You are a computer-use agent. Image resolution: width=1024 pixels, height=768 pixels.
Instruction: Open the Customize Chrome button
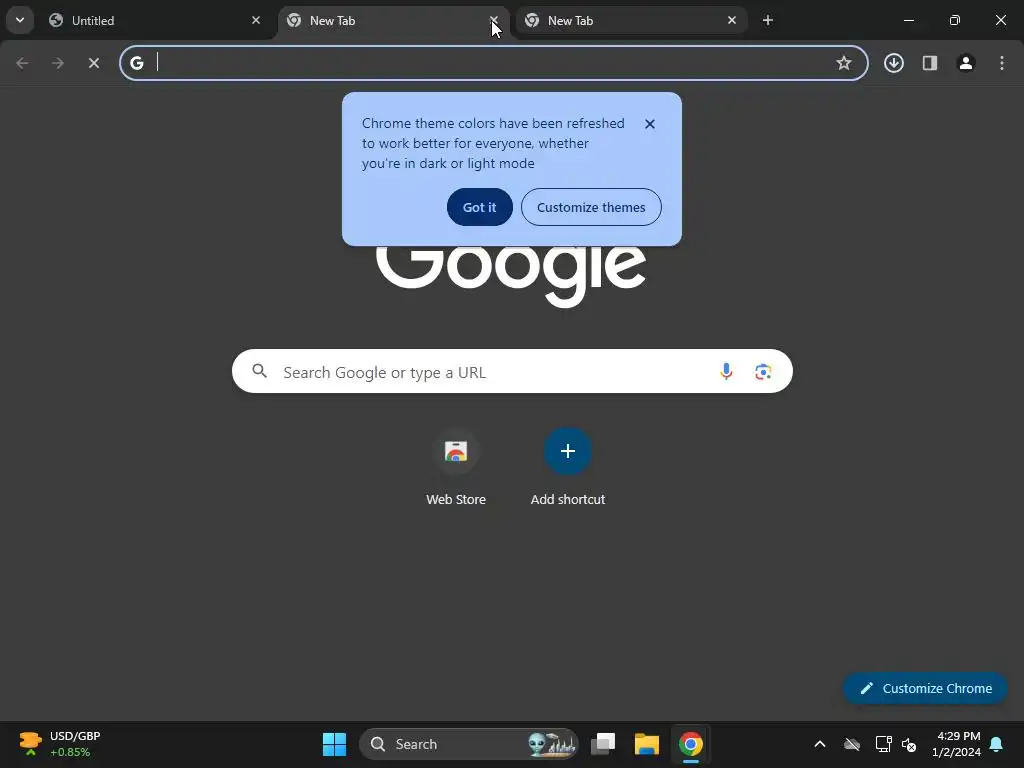(925, 688)
